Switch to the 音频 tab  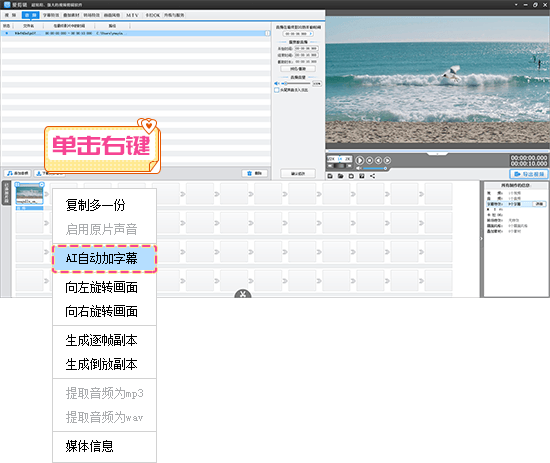[31, 15]
